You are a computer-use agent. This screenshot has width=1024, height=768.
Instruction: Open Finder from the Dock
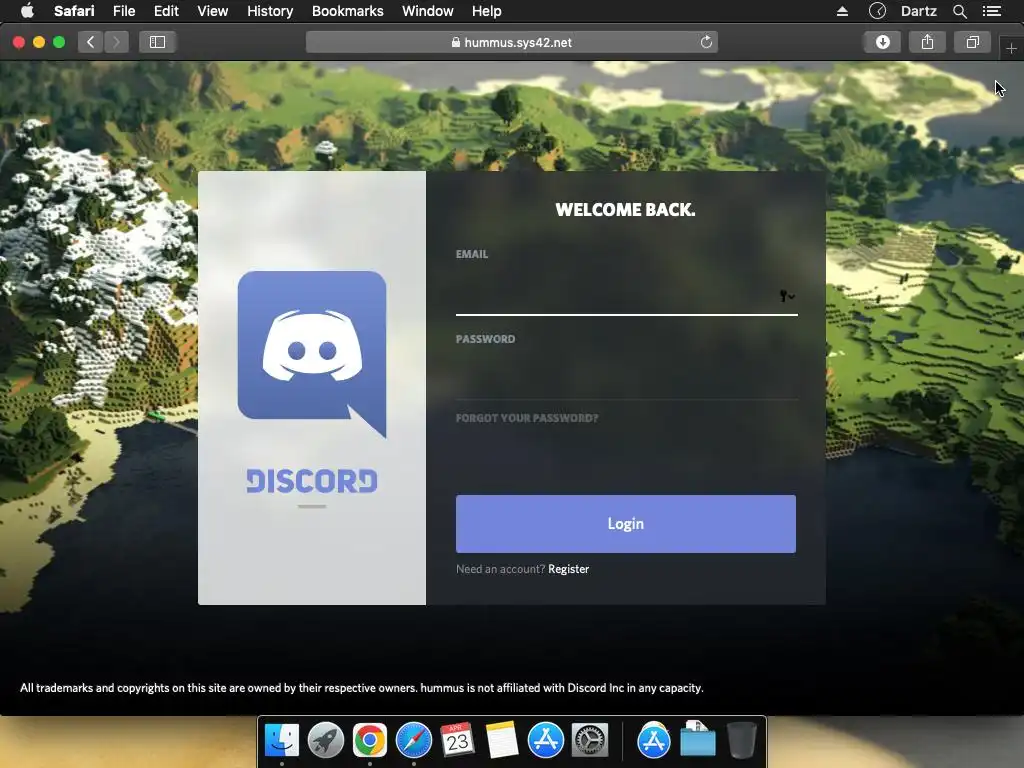point(281,741)
